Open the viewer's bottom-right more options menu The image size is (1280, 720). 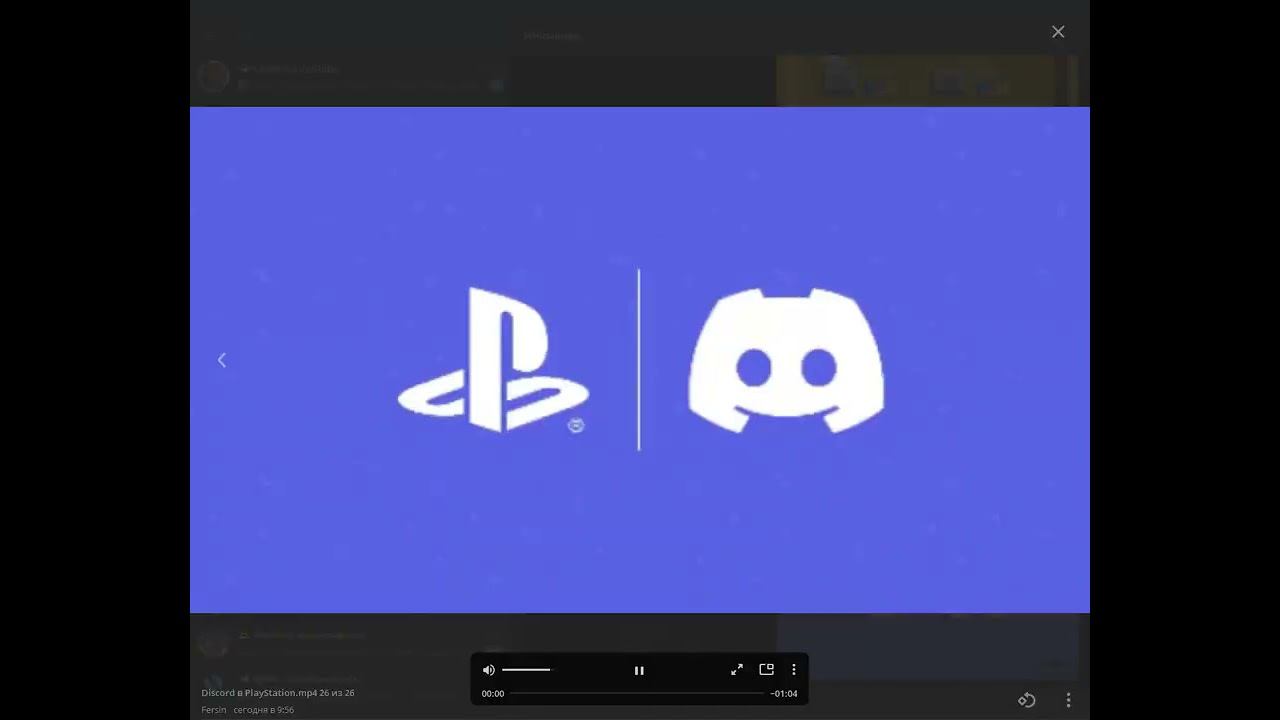[x=1068, y=700]
